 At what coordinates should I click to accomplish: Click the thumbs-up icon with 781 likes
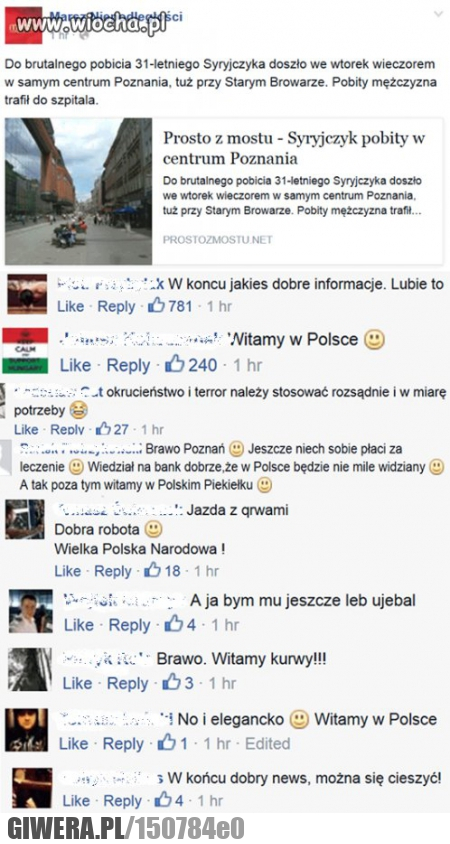point(156,306)
